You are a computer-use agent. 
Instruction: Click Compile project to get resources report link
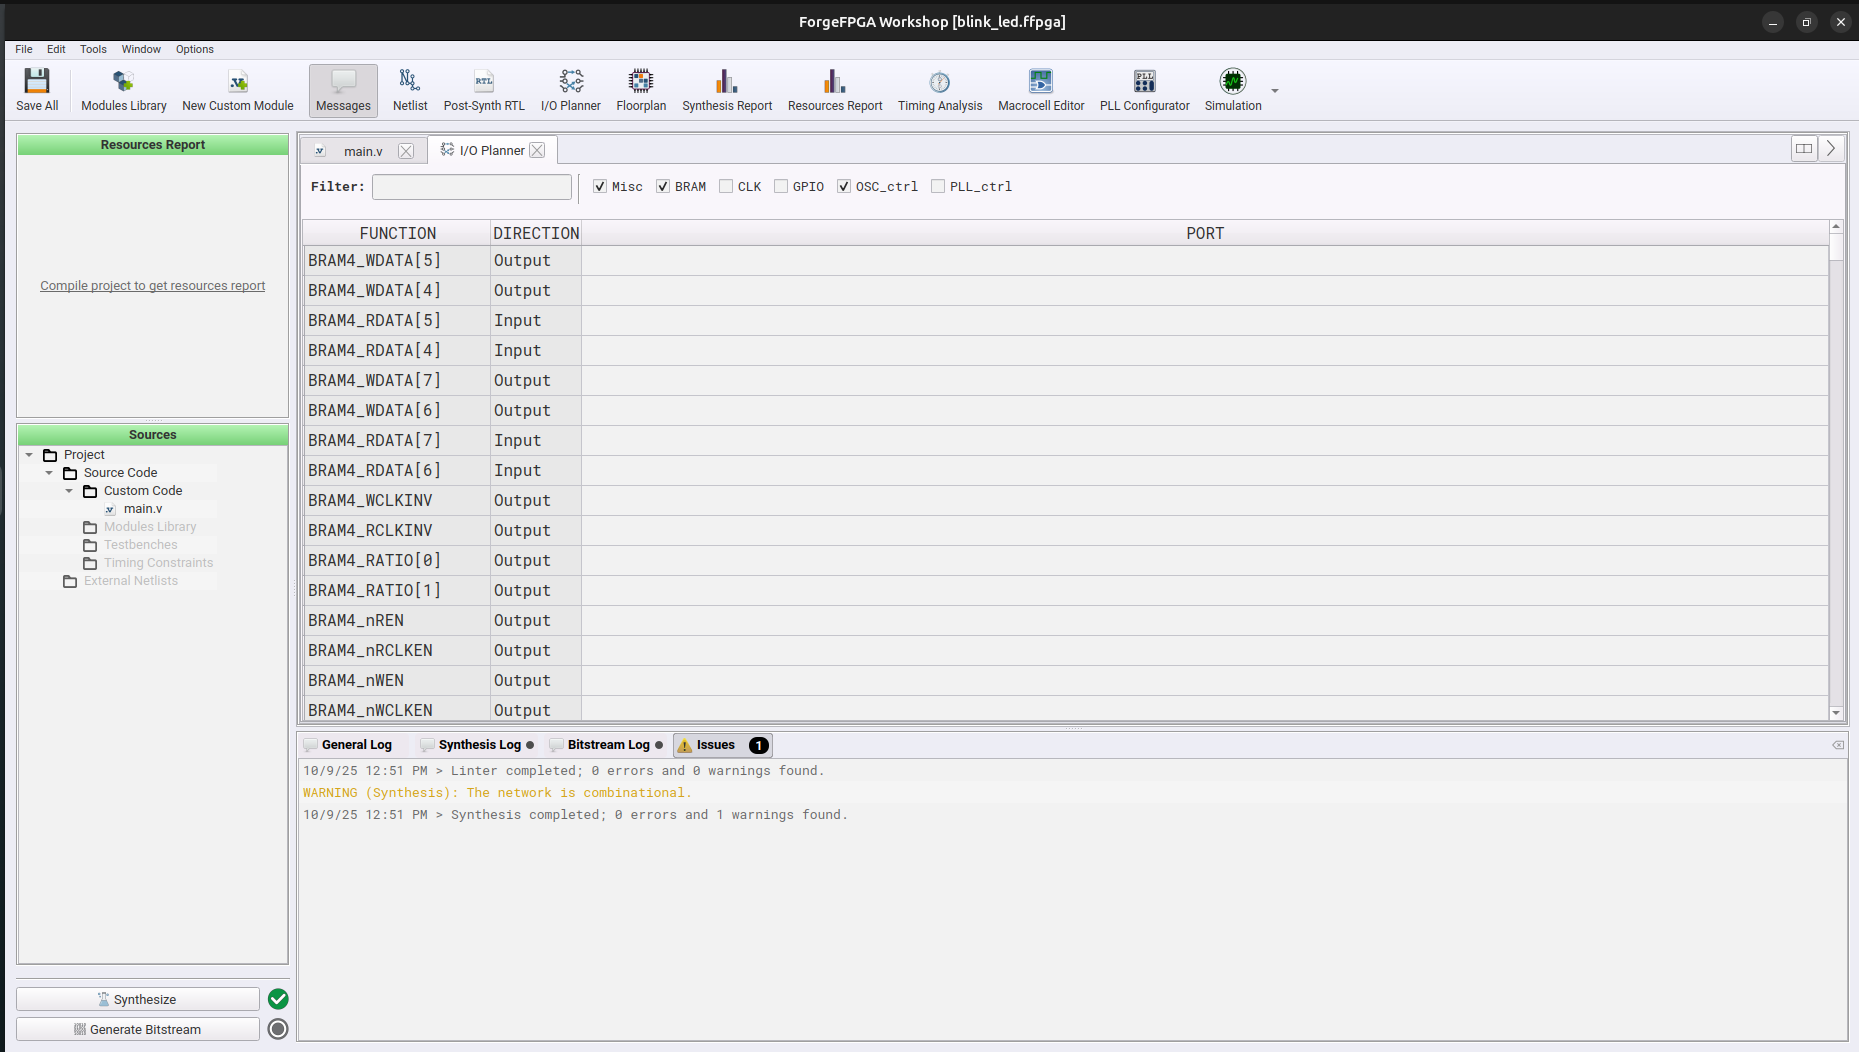152,286
